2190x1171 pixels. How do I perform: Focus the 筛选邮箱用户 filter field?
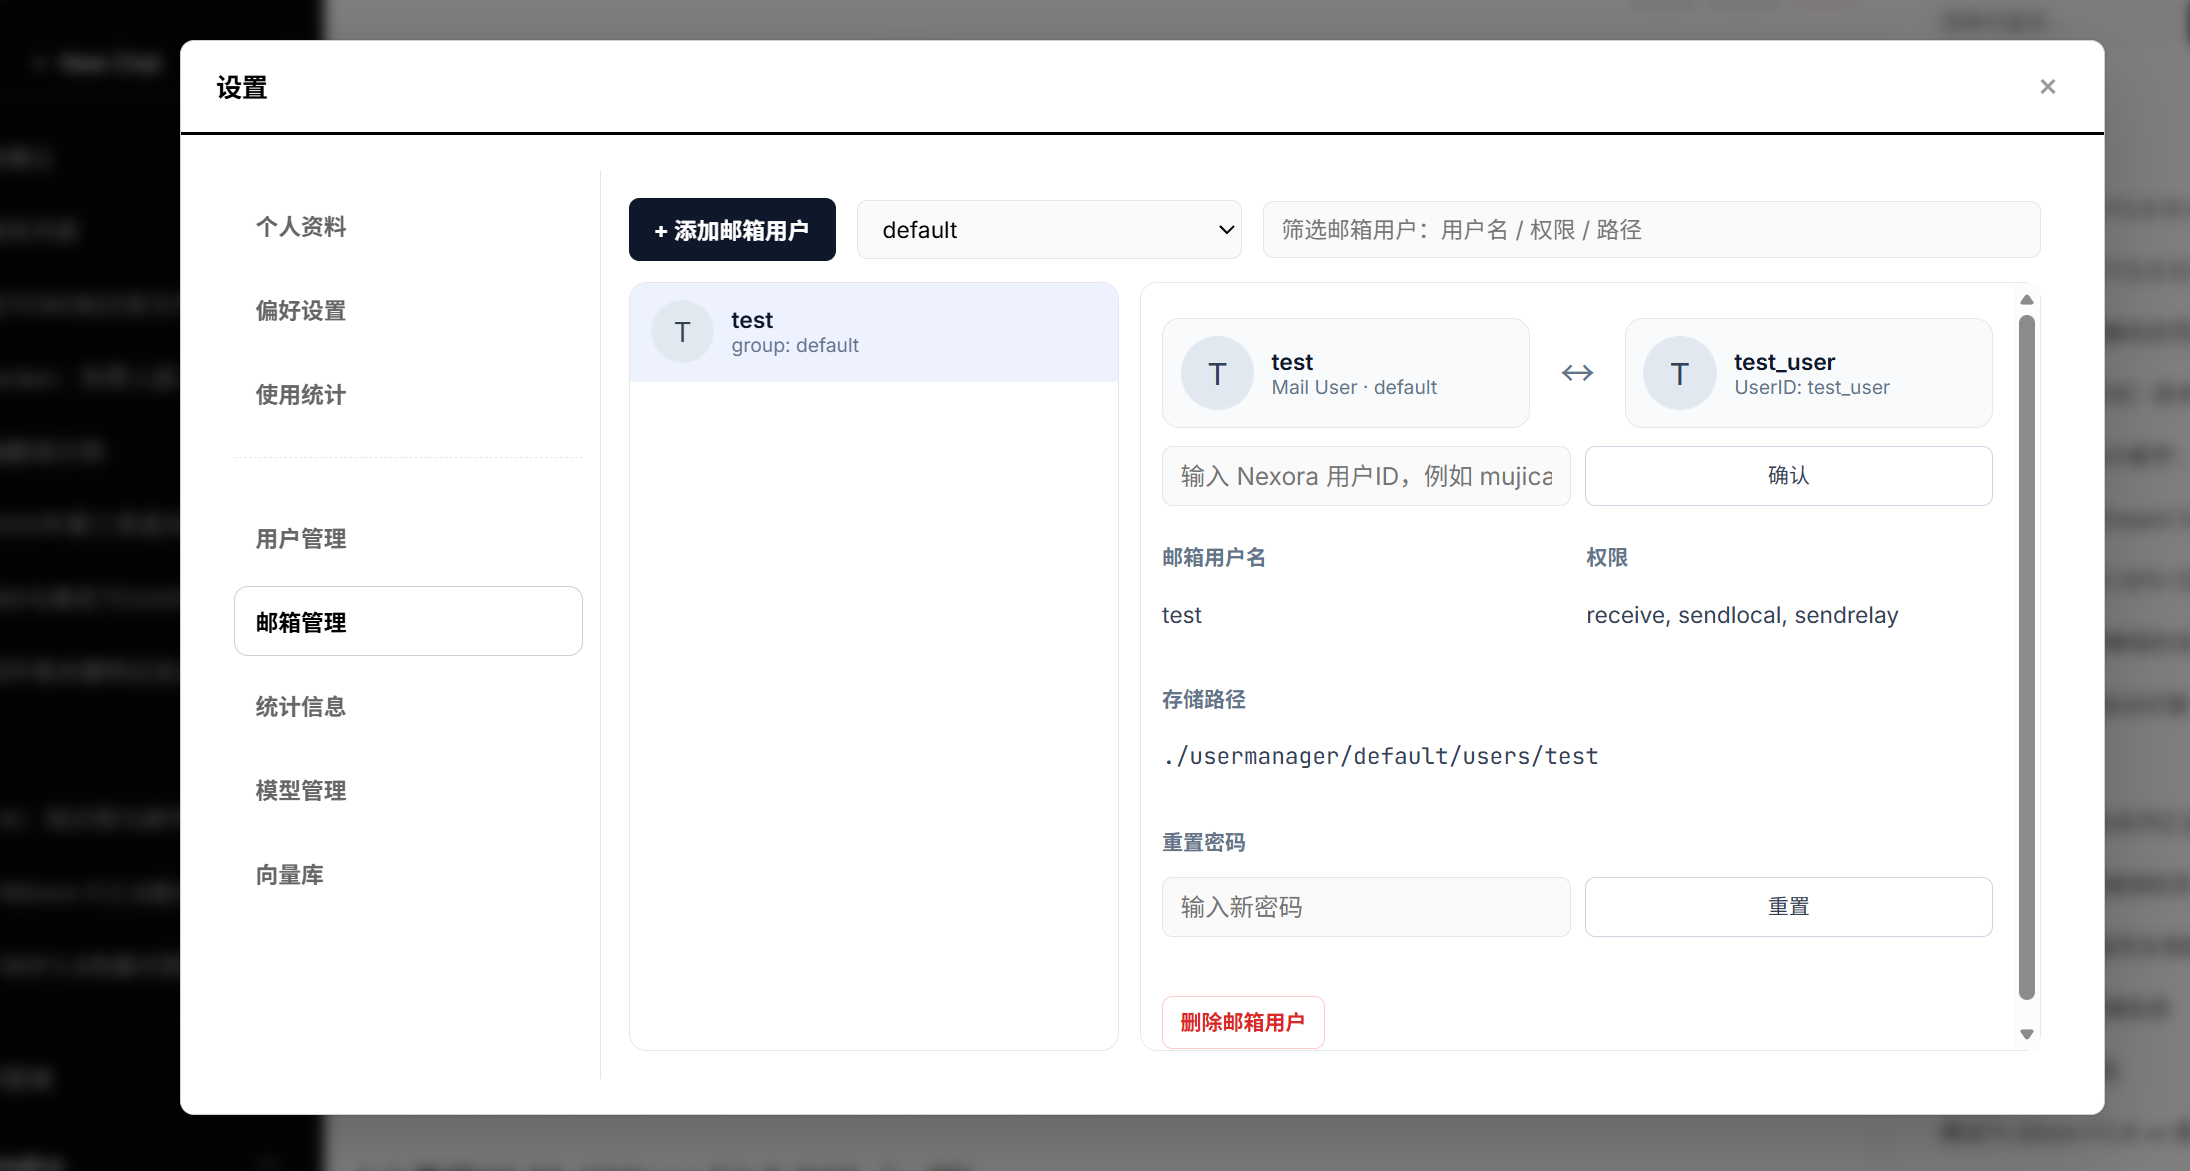[x=1650, y=230]
